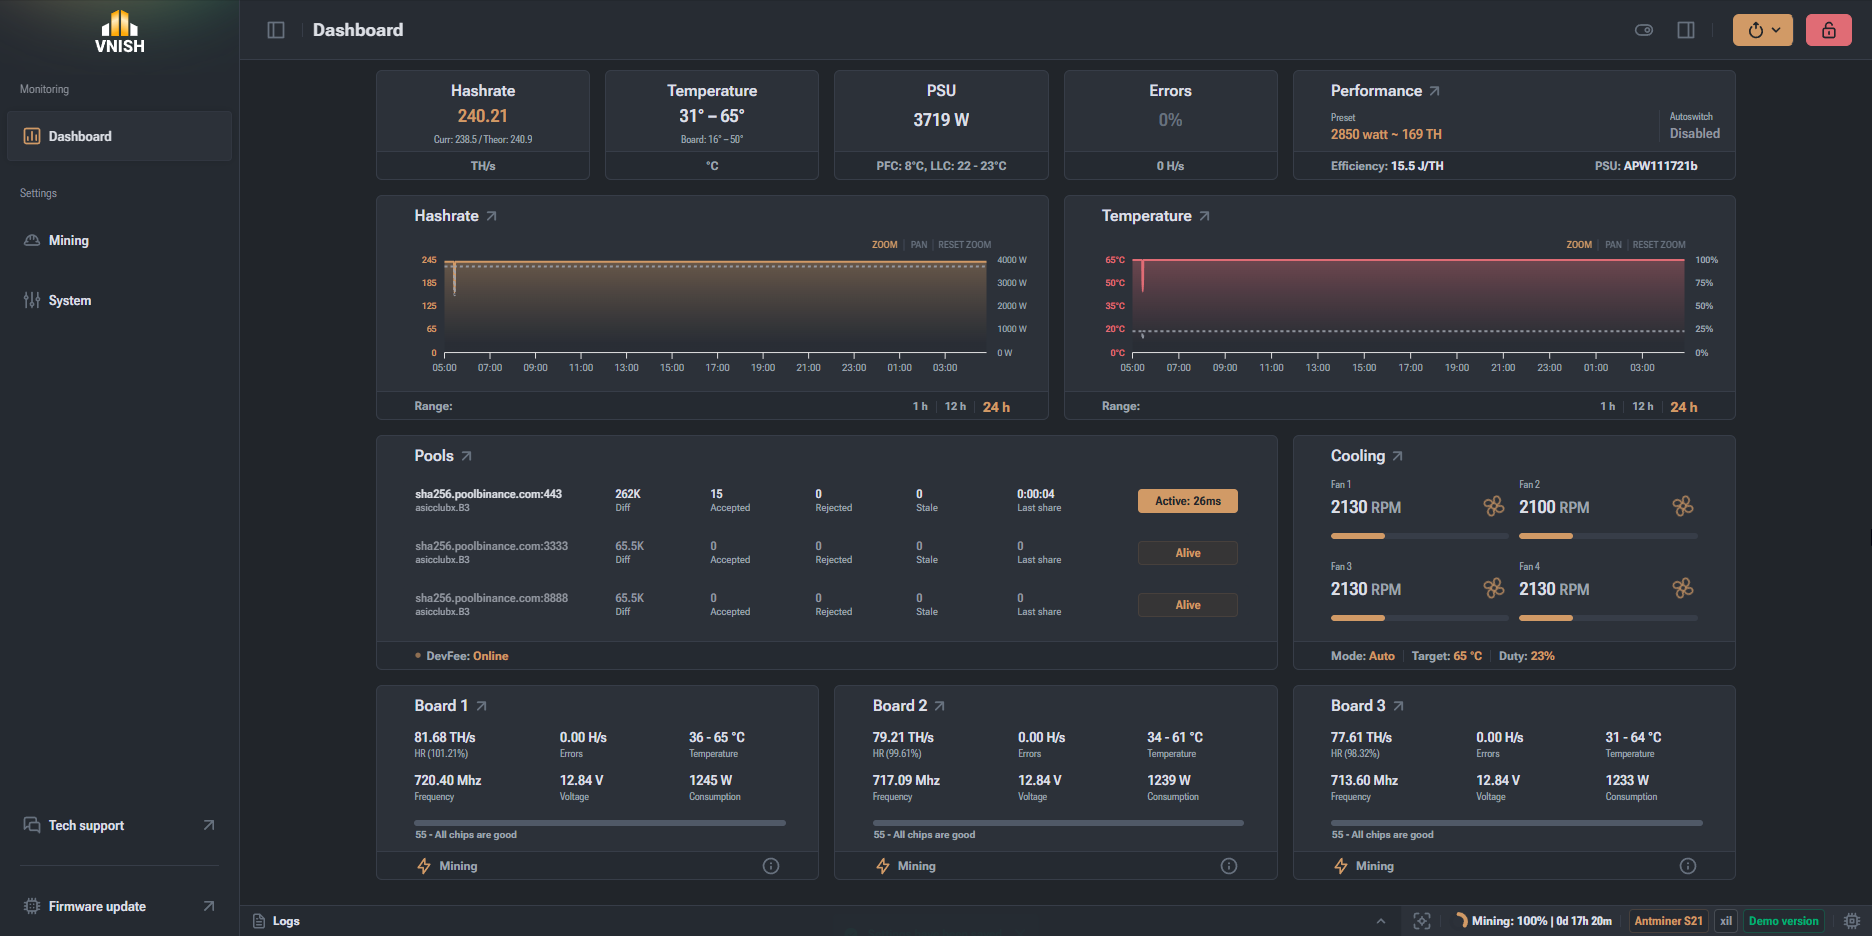Open Tech support link
The height and width of the screenshot is (936, 1872).
point(120,825)
